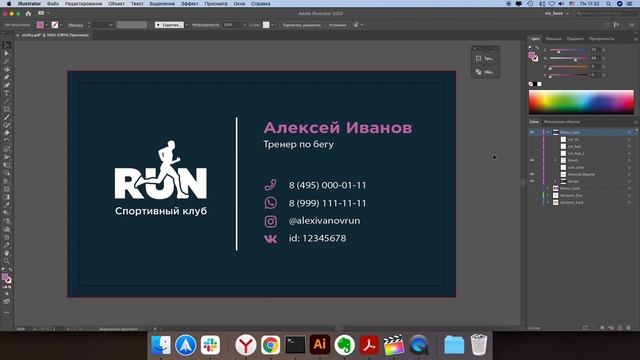
Task: Toggle visibility of the bleeds sublayer
Action: [532, 160]
